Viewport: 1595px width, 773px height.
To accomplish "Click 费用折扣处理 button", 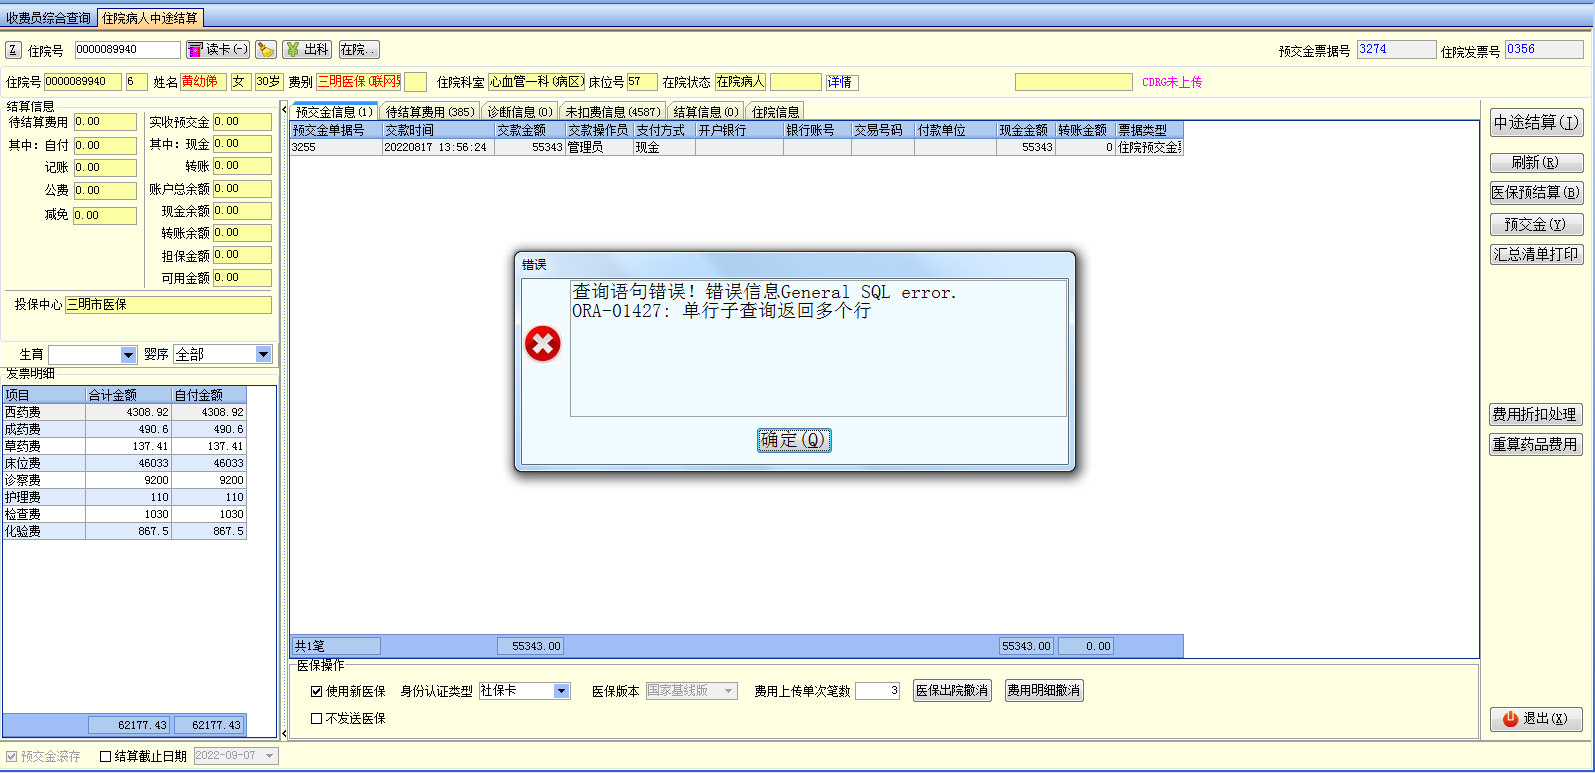I will (x=1536, y=414).
